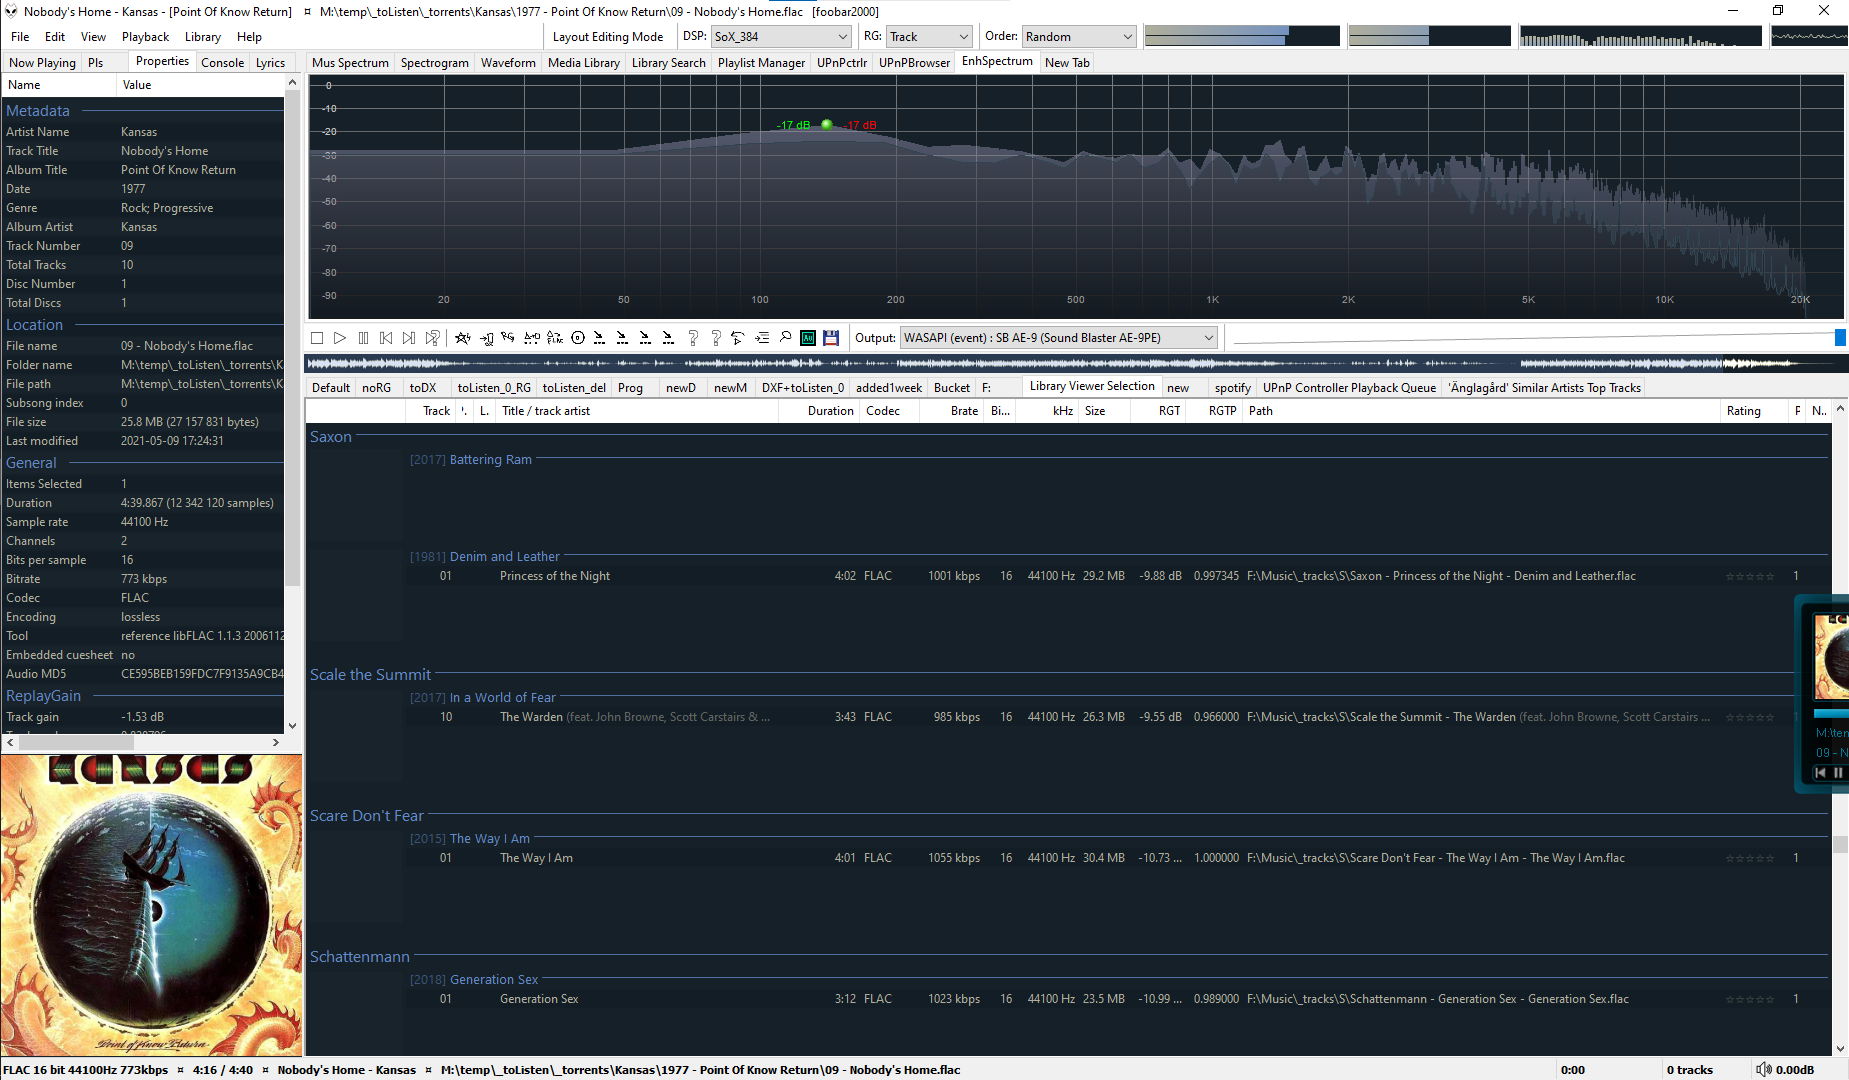Switch to the Spectrogram tab
1849x1080 pixels.
pyautogui.click(x=434, y=63)
